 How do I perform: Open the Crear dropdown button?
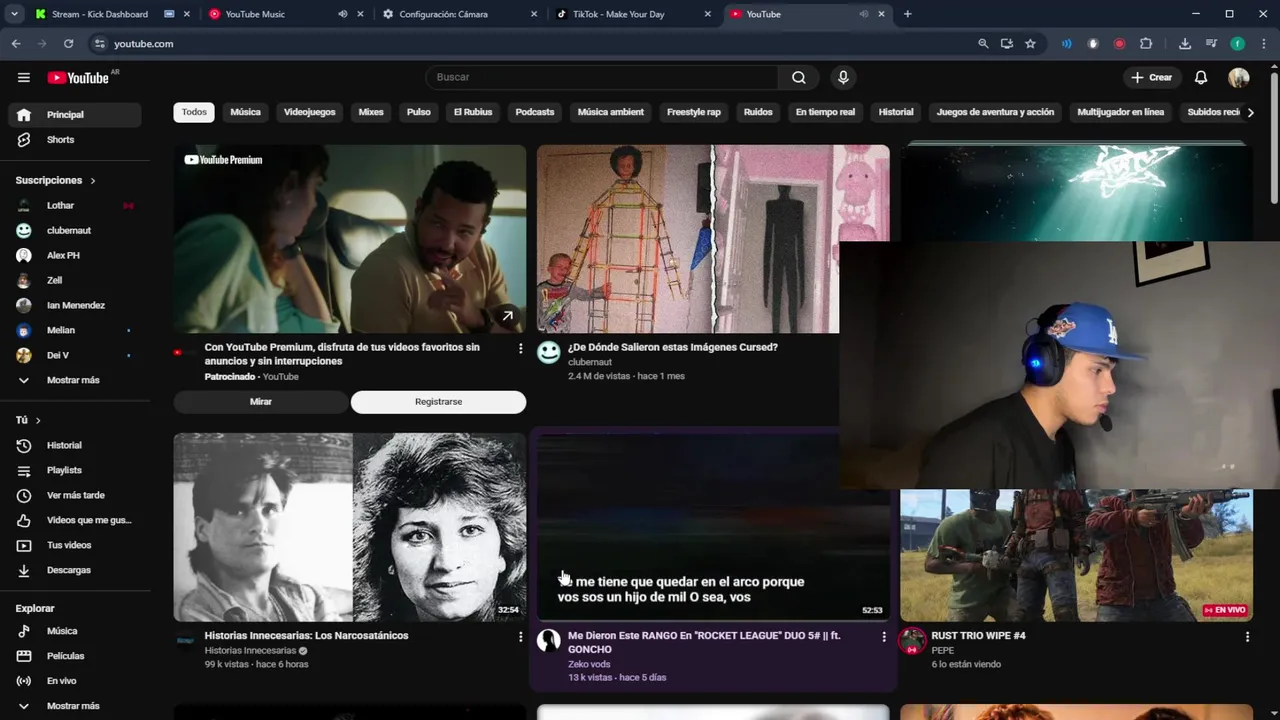1151,77
